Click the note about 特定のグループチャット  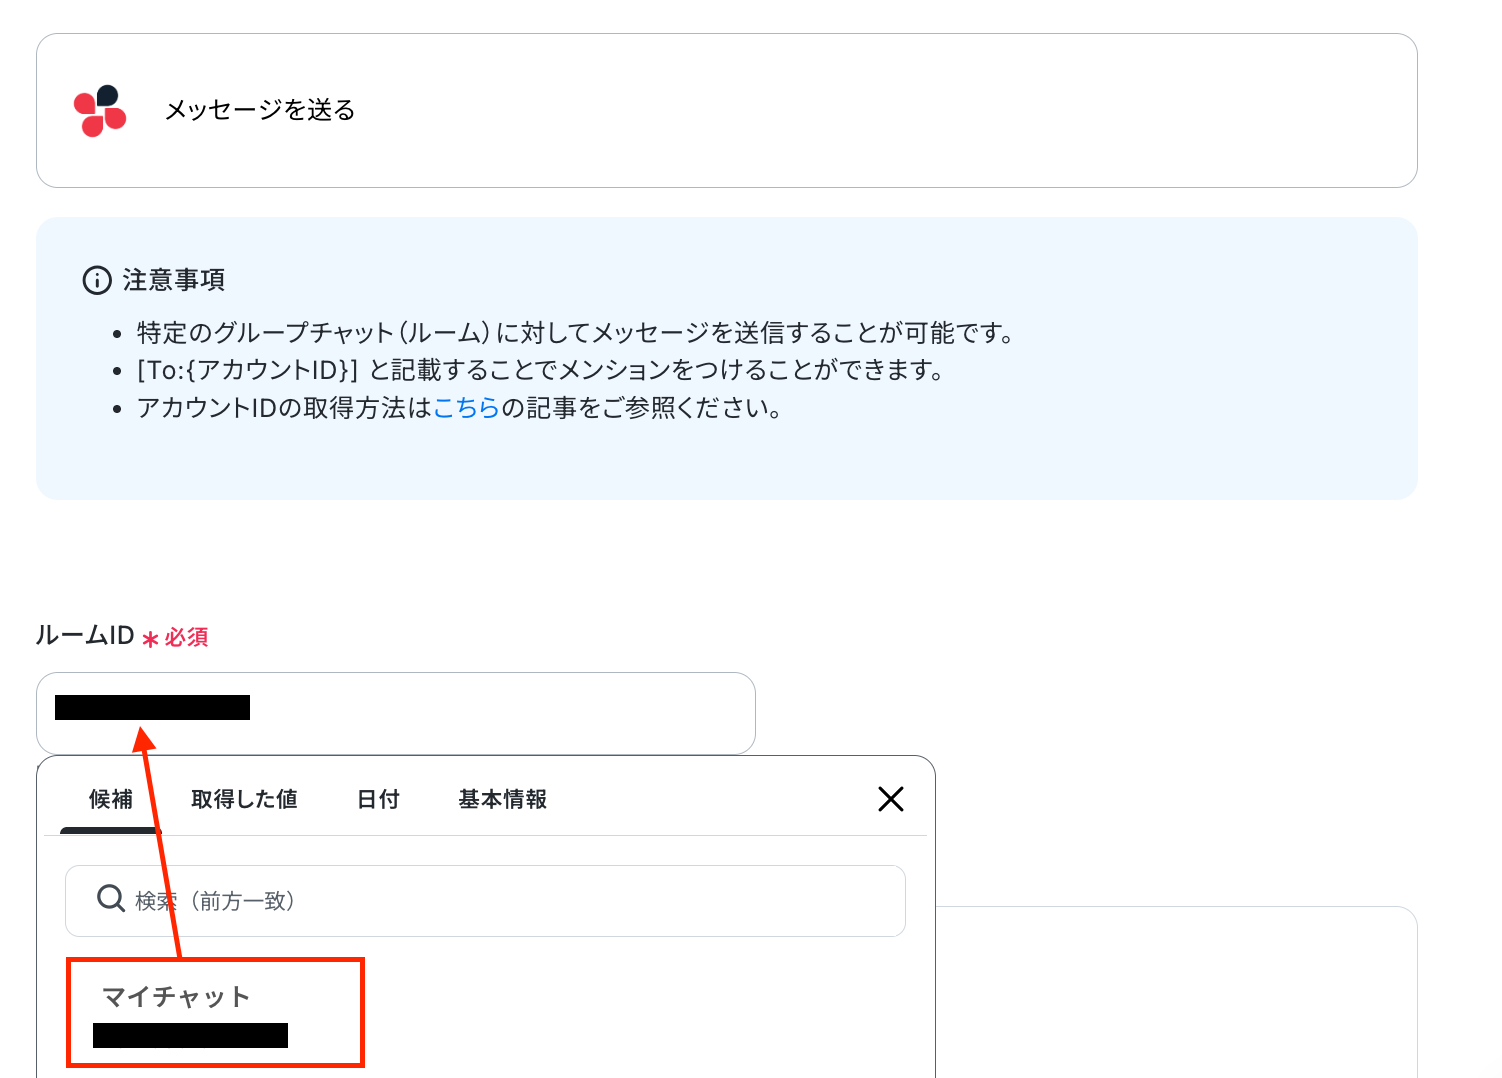pos(576,333)
